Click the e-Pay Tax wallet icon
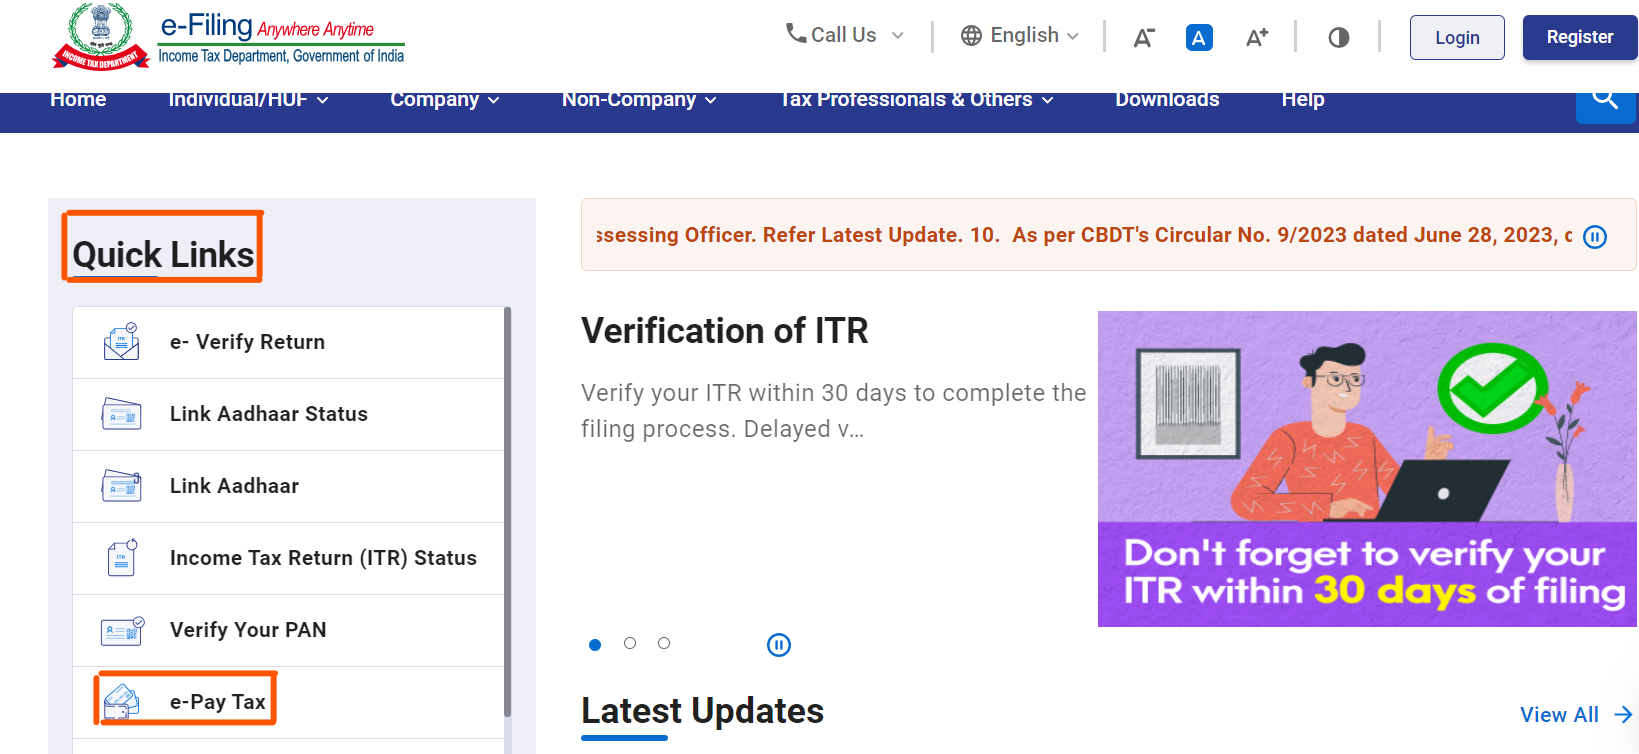The image size is (1639, 754). coord(122,701)
